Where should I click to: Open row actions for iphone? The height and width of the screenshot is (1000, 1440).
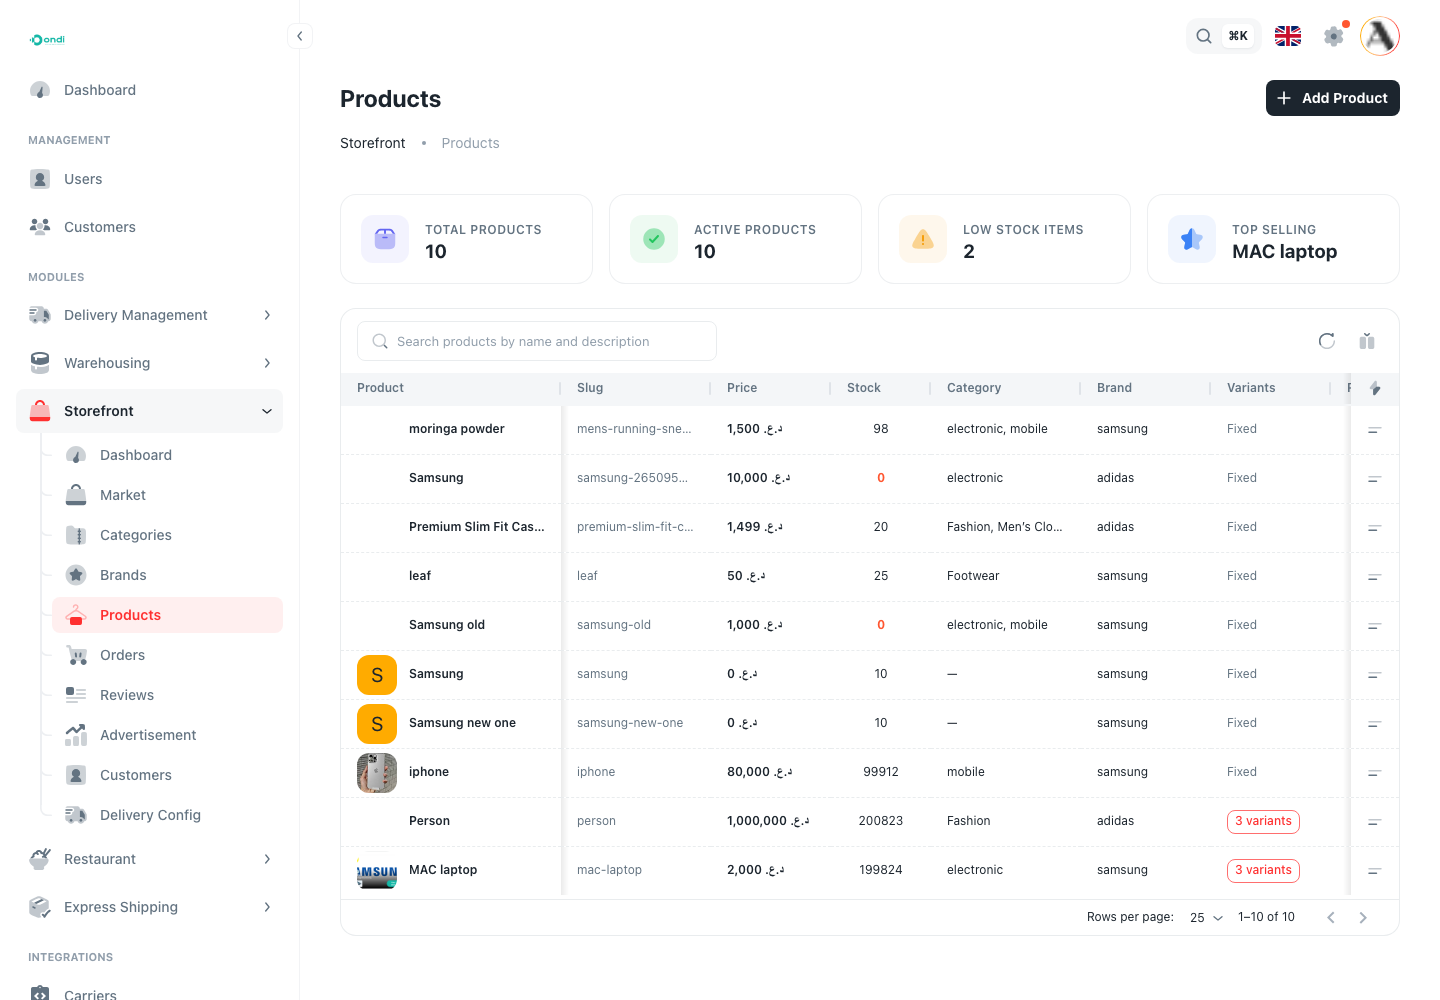pos(1375,773)
